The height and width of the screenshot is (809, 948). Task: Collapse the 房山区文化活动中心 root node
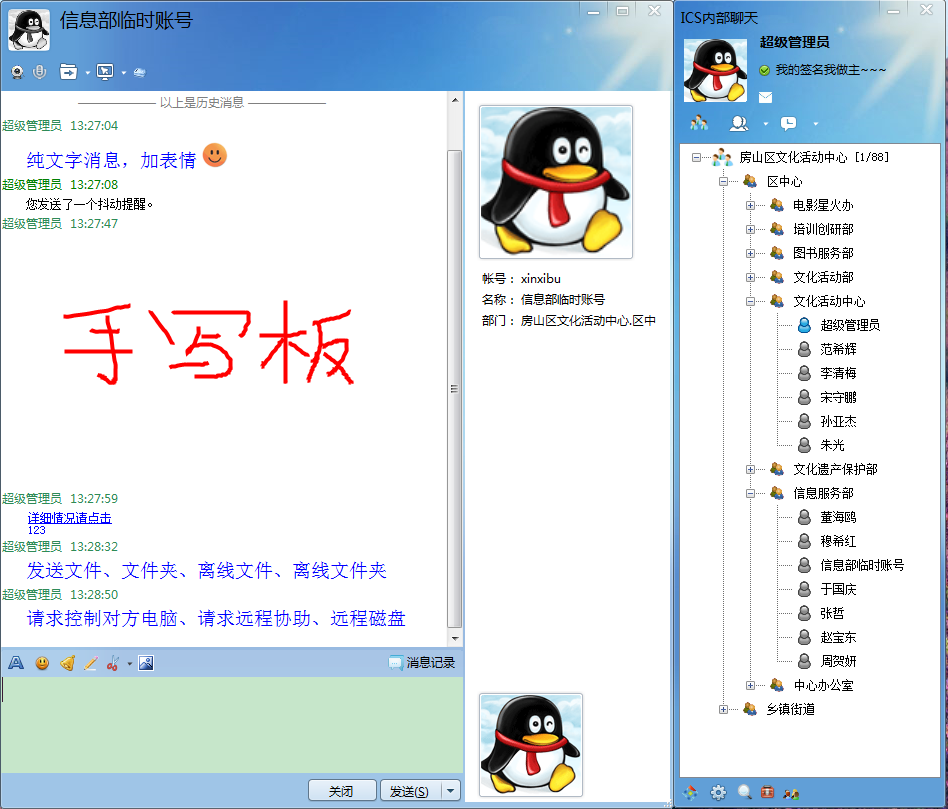point(696,157)
